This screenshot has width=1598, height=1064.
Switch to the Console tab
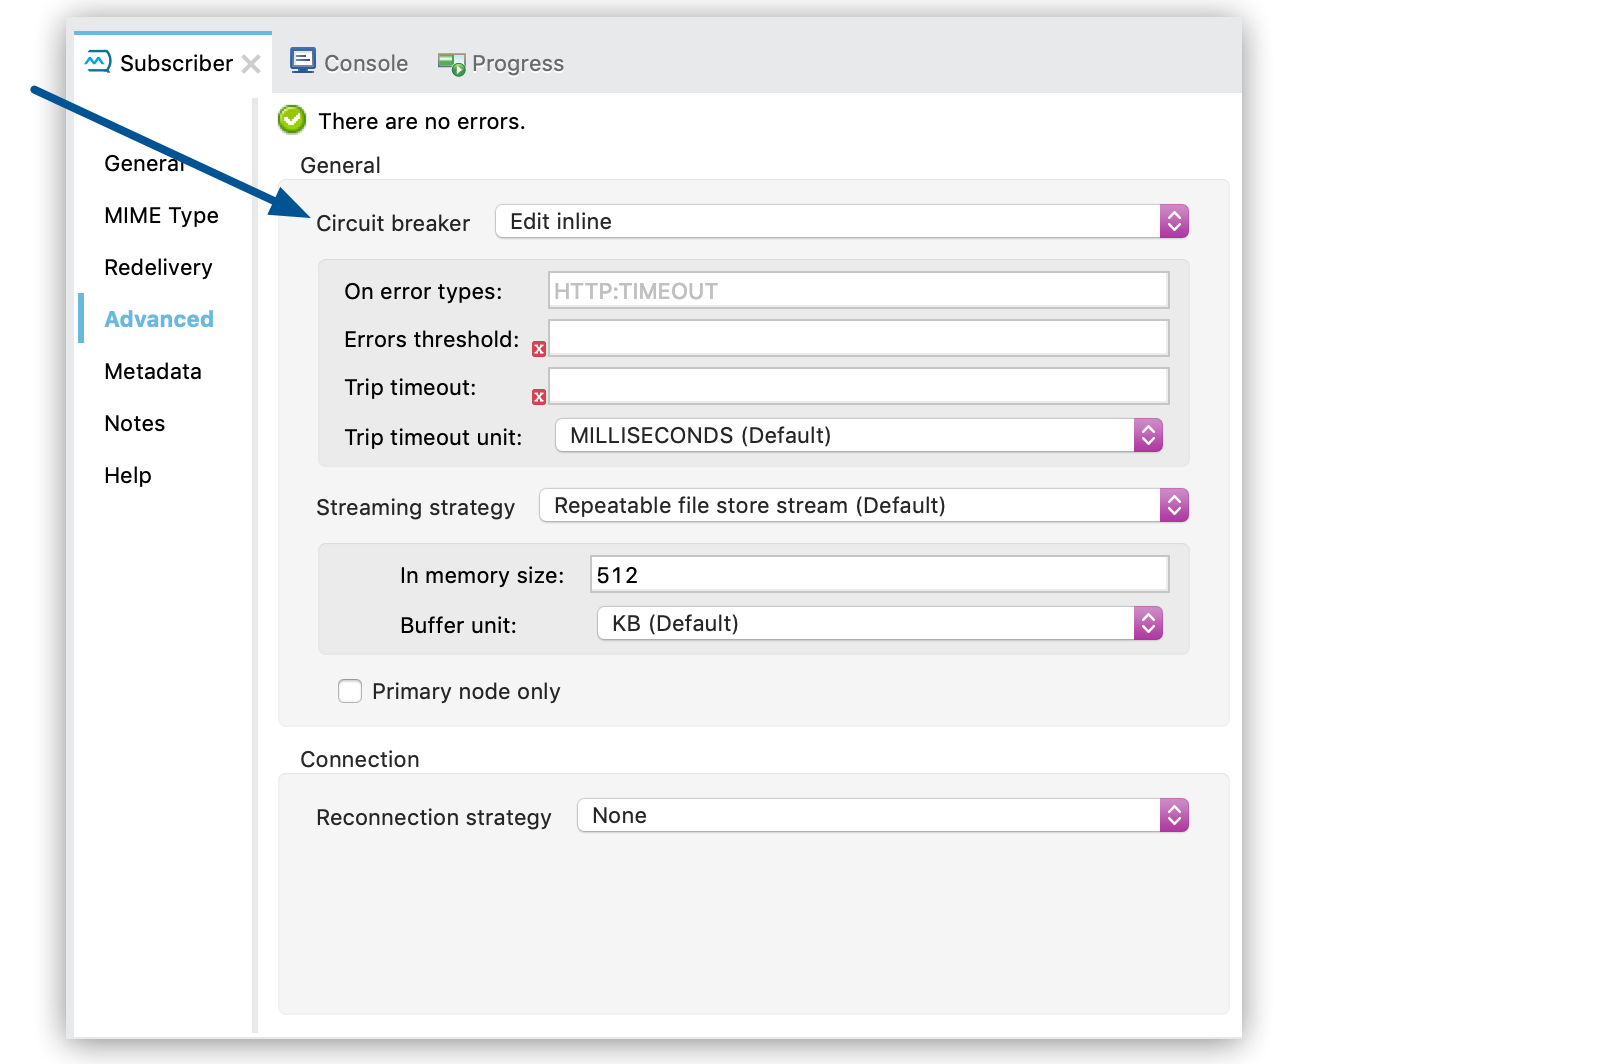(365, 63)
